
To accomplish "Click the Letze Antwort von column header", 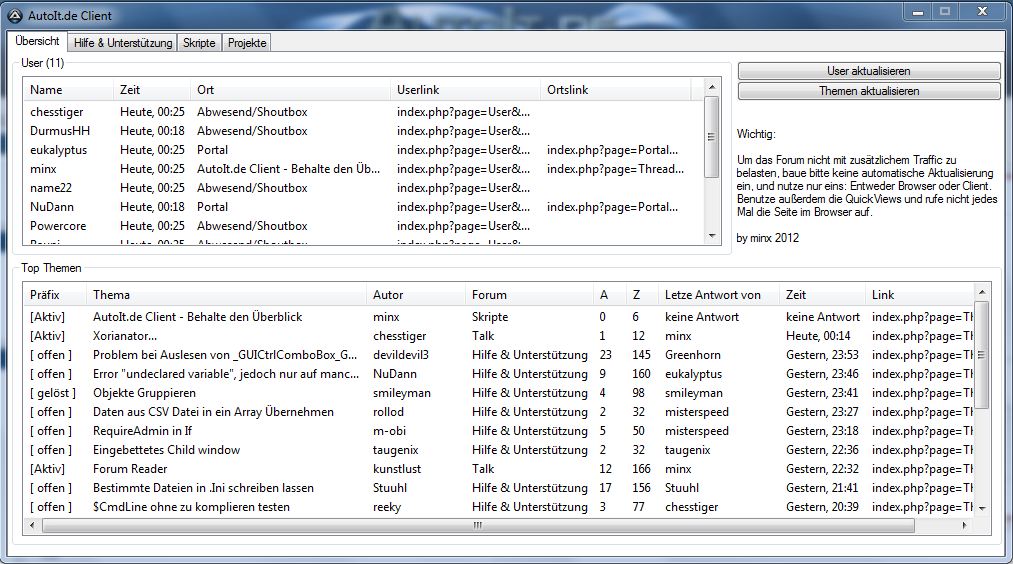I will pos(712,295).
